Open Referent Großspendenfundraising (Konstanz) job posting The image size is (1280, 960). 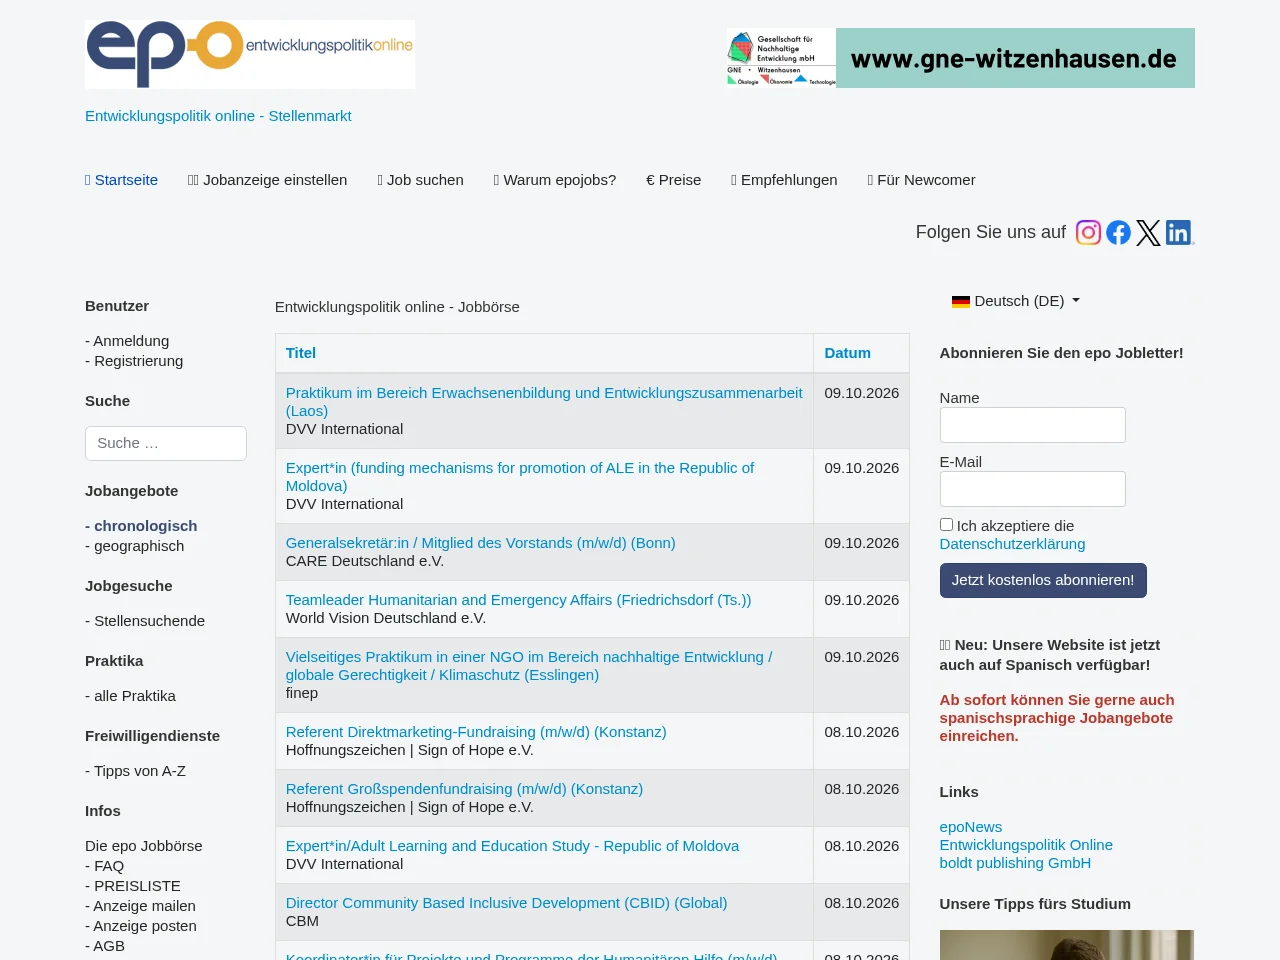tap(464, 789)
